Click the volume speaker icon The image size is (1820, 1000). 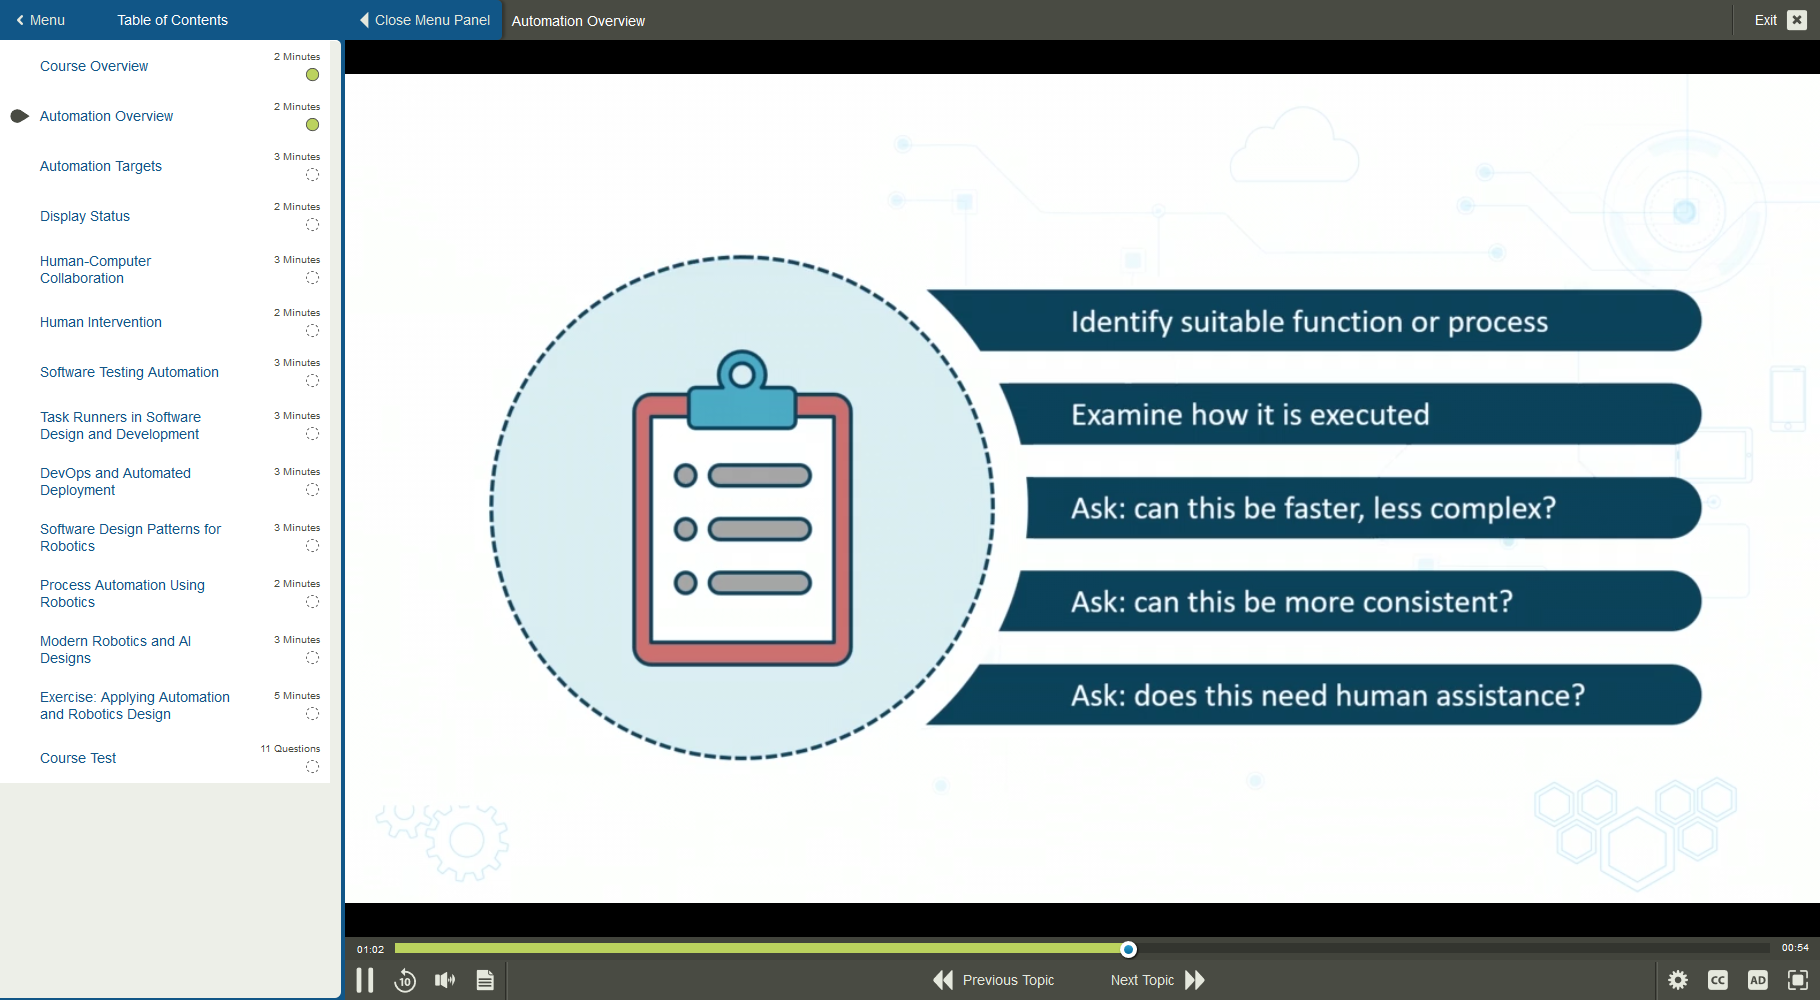point(445,980)
